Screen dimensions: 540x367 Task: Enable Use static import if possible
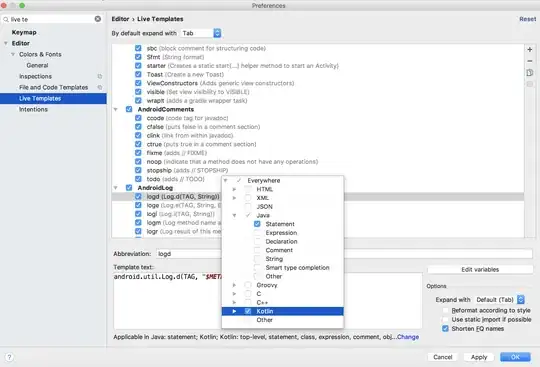tap(445, 319)
